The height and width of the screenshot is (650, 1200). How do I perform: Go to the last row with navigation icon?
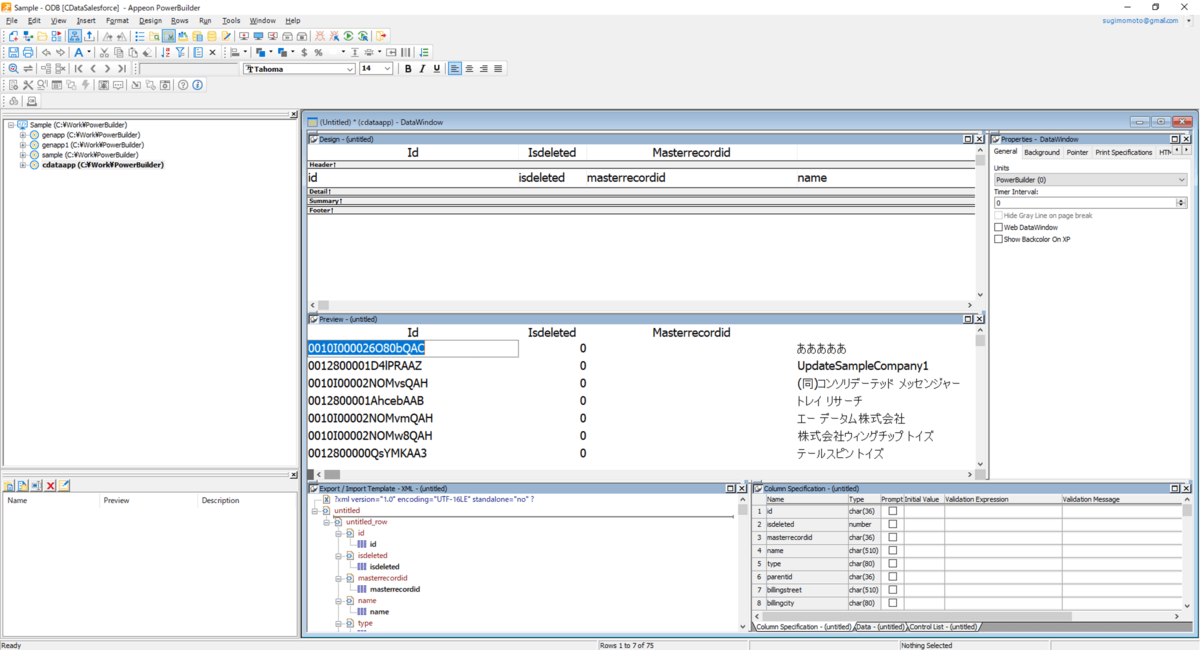point(122,69)
